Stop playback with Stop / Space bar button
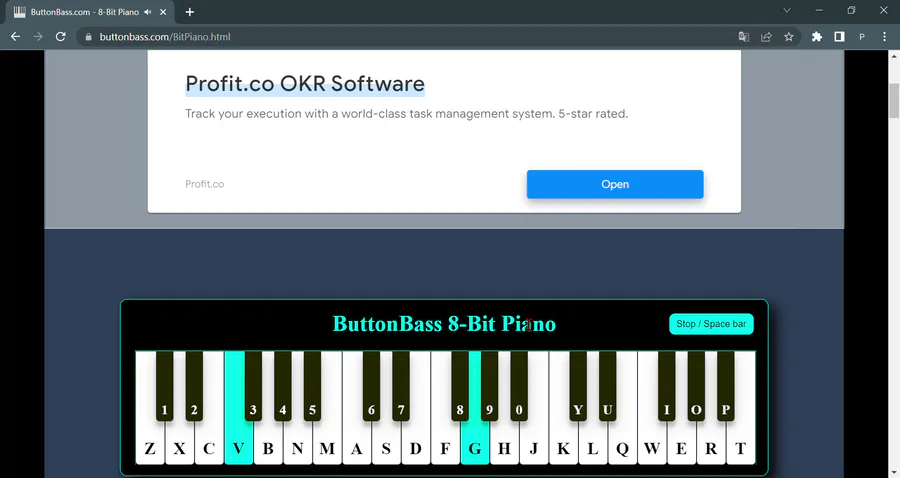The width and height of the screenshot is (900, 478). point(711,324)
